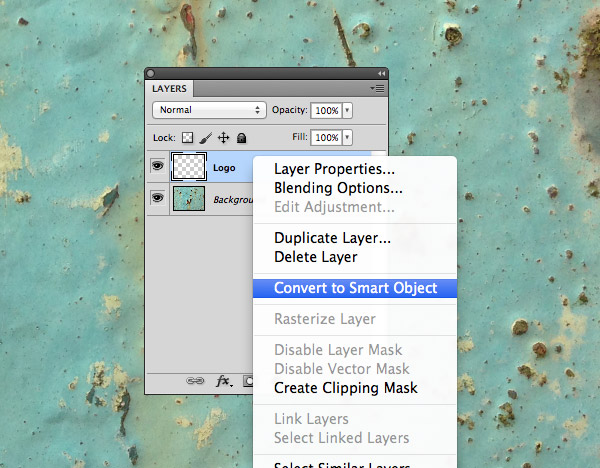This screenshot has width=600, height=468.
Task: Click the lock position move icon
Action: coord(223,138)
